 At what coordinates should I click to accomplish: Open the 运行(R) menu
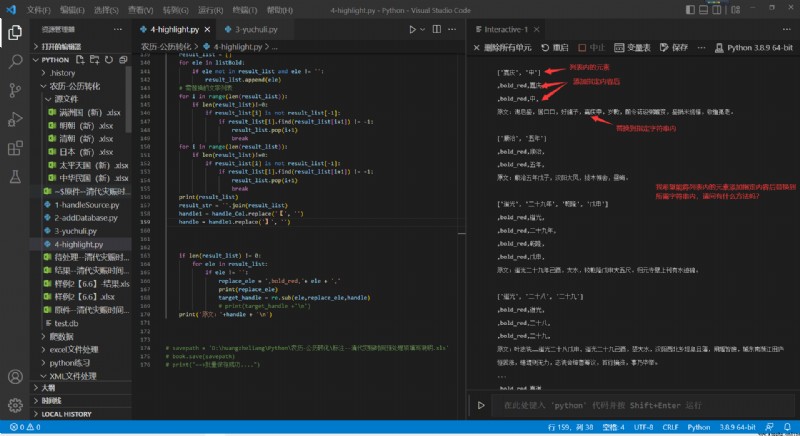(x=210, y=10)
